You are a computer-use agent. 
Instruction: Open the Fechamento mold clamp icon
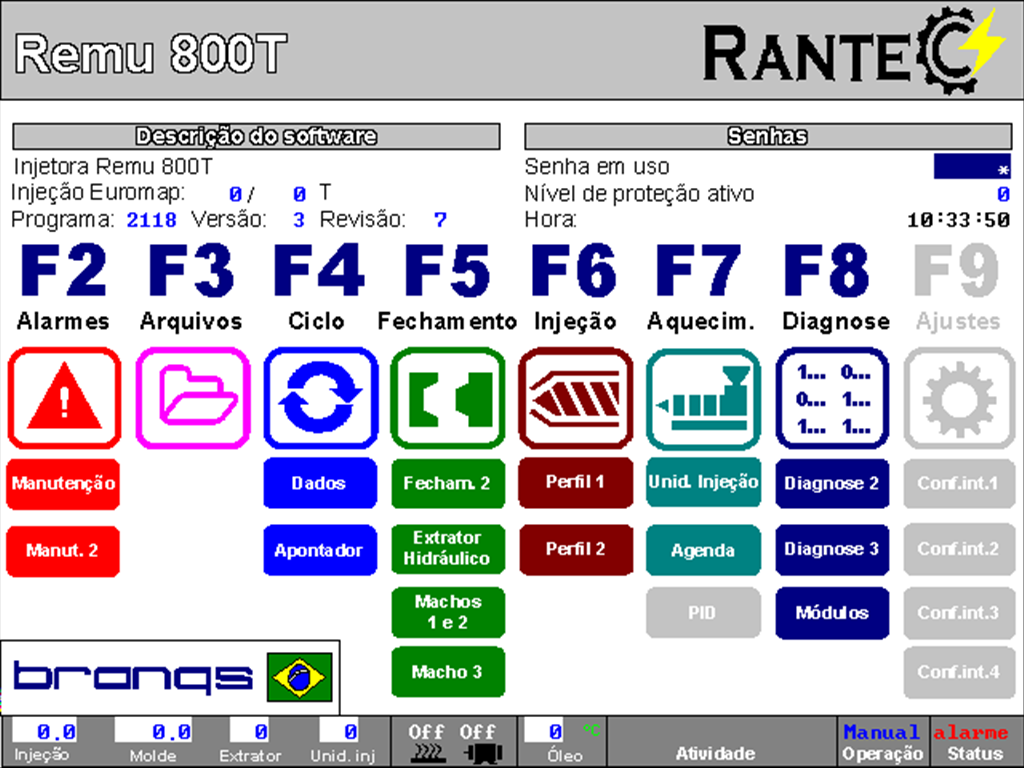coord(448,398)
